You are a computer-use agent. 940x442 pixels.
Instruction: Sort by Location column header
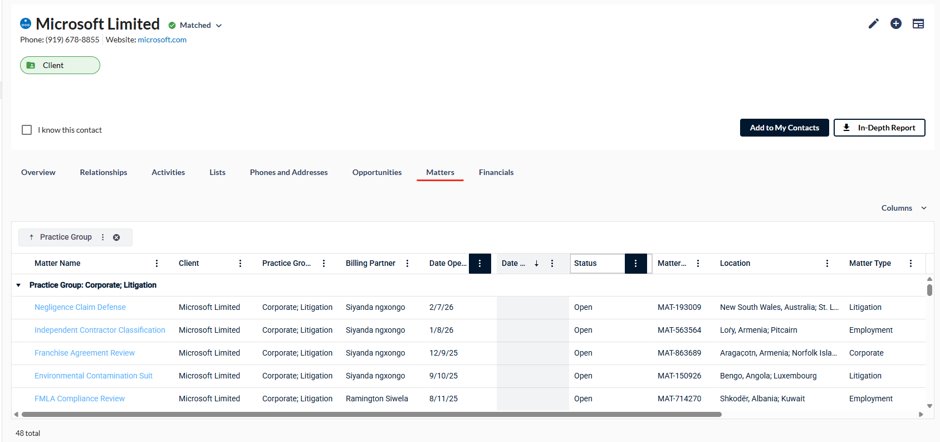coord(735,263)
